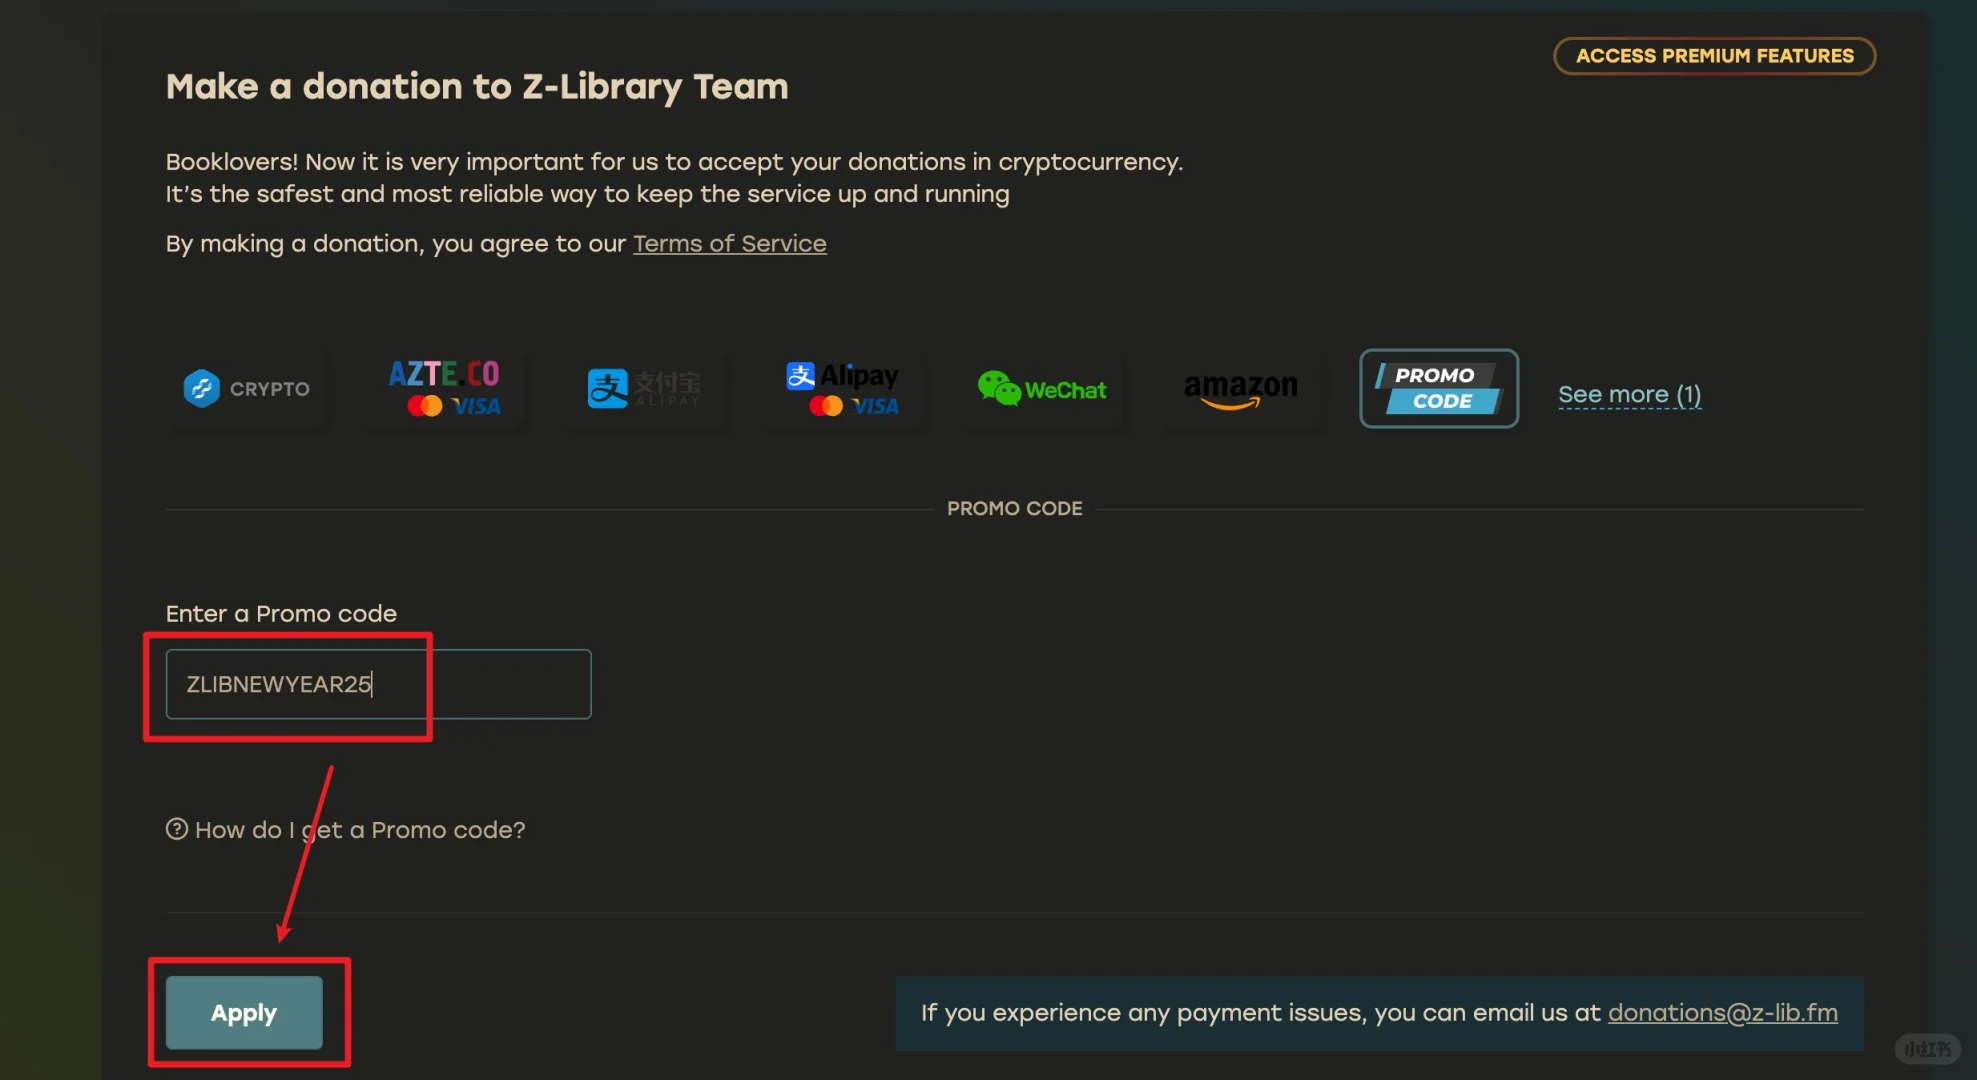Click the Enter a Promo code label
The height and width of the screenshot is (1080, 1977).
coord(281,614)
